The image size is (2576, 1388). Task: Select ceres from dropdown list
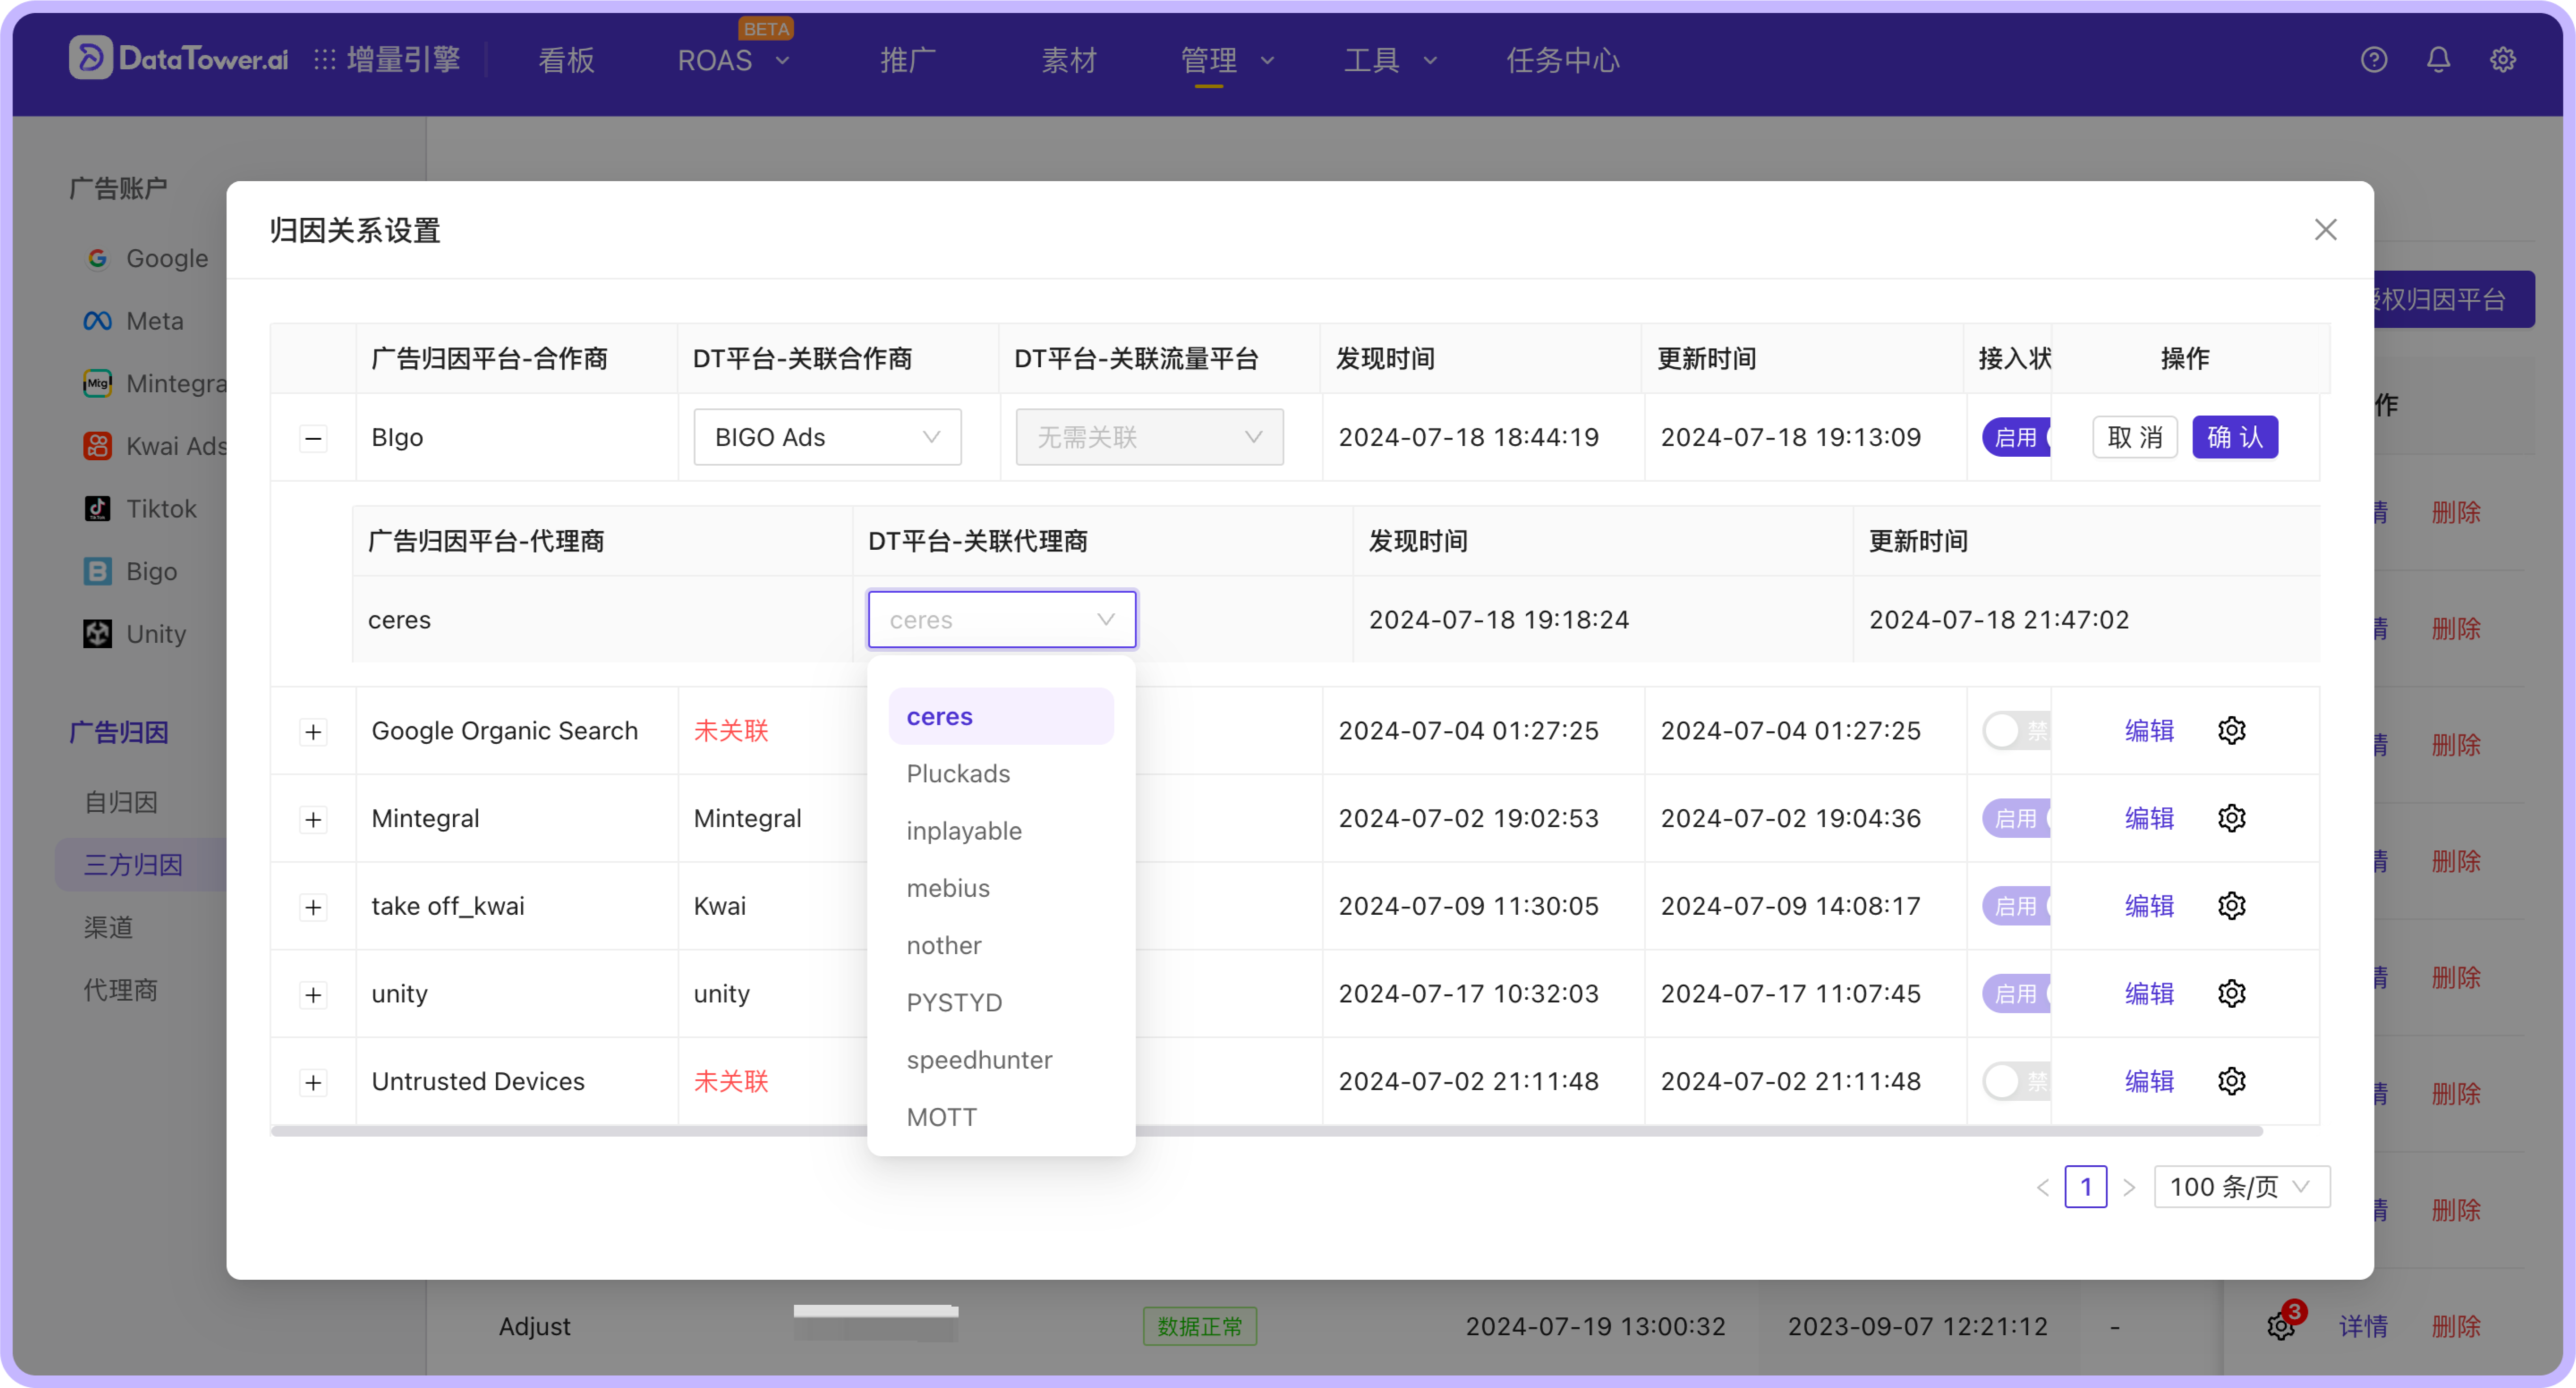pos(1000,716)
